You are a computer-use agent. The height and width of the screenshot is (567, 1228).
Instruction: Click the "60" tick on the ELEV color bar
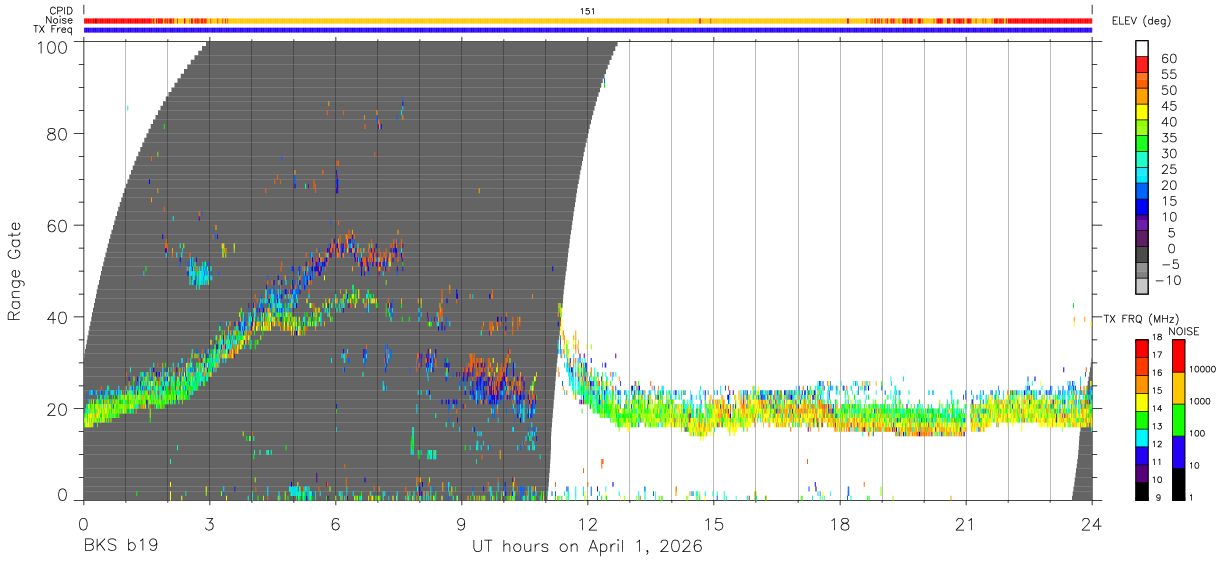click(1168, 58)
